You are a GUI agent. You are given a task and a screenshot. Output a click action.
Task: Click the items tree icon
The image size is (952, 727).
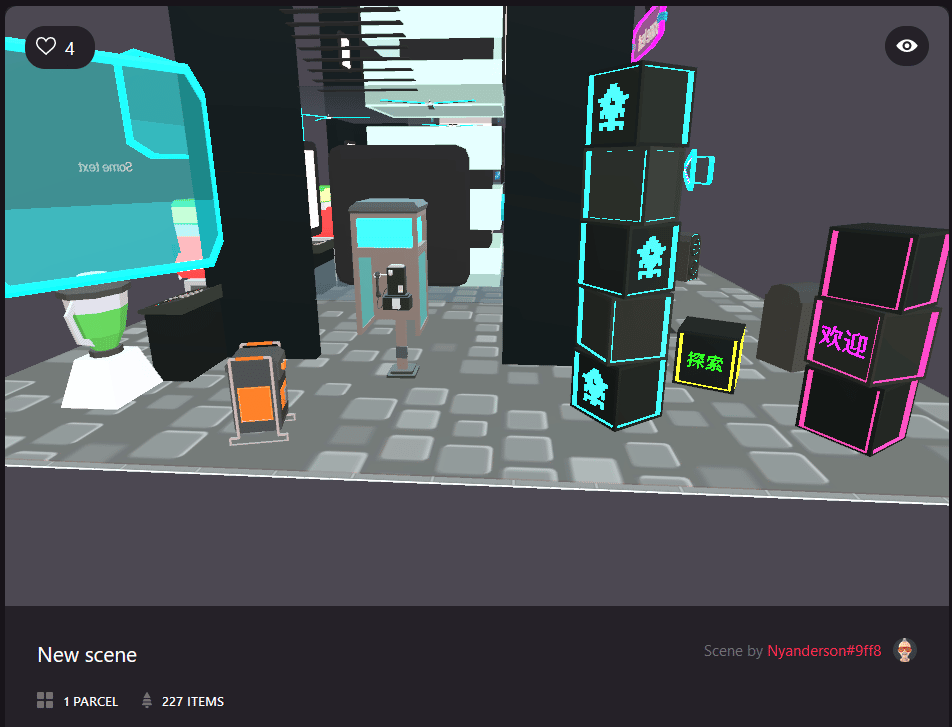(x=147, y=701)
